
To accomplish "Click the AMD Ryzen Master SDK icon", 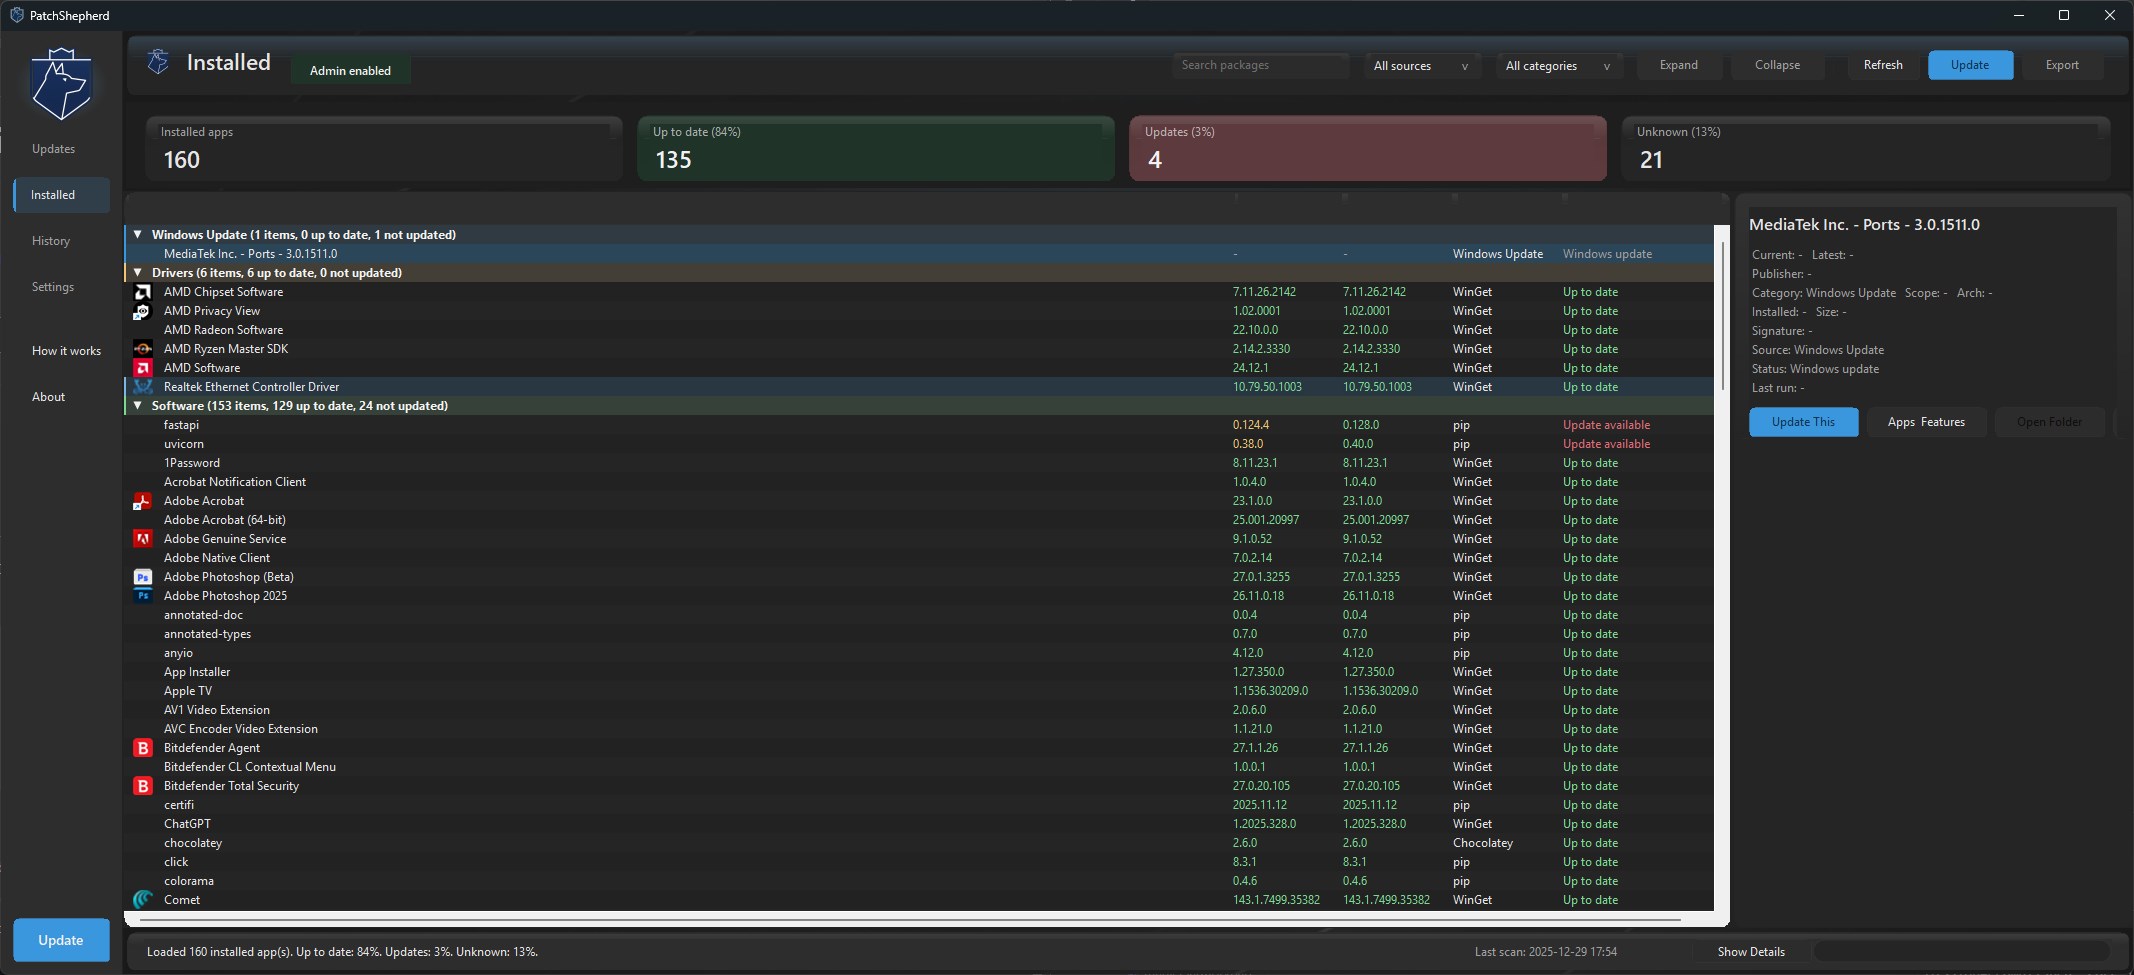I will point(143,349).
